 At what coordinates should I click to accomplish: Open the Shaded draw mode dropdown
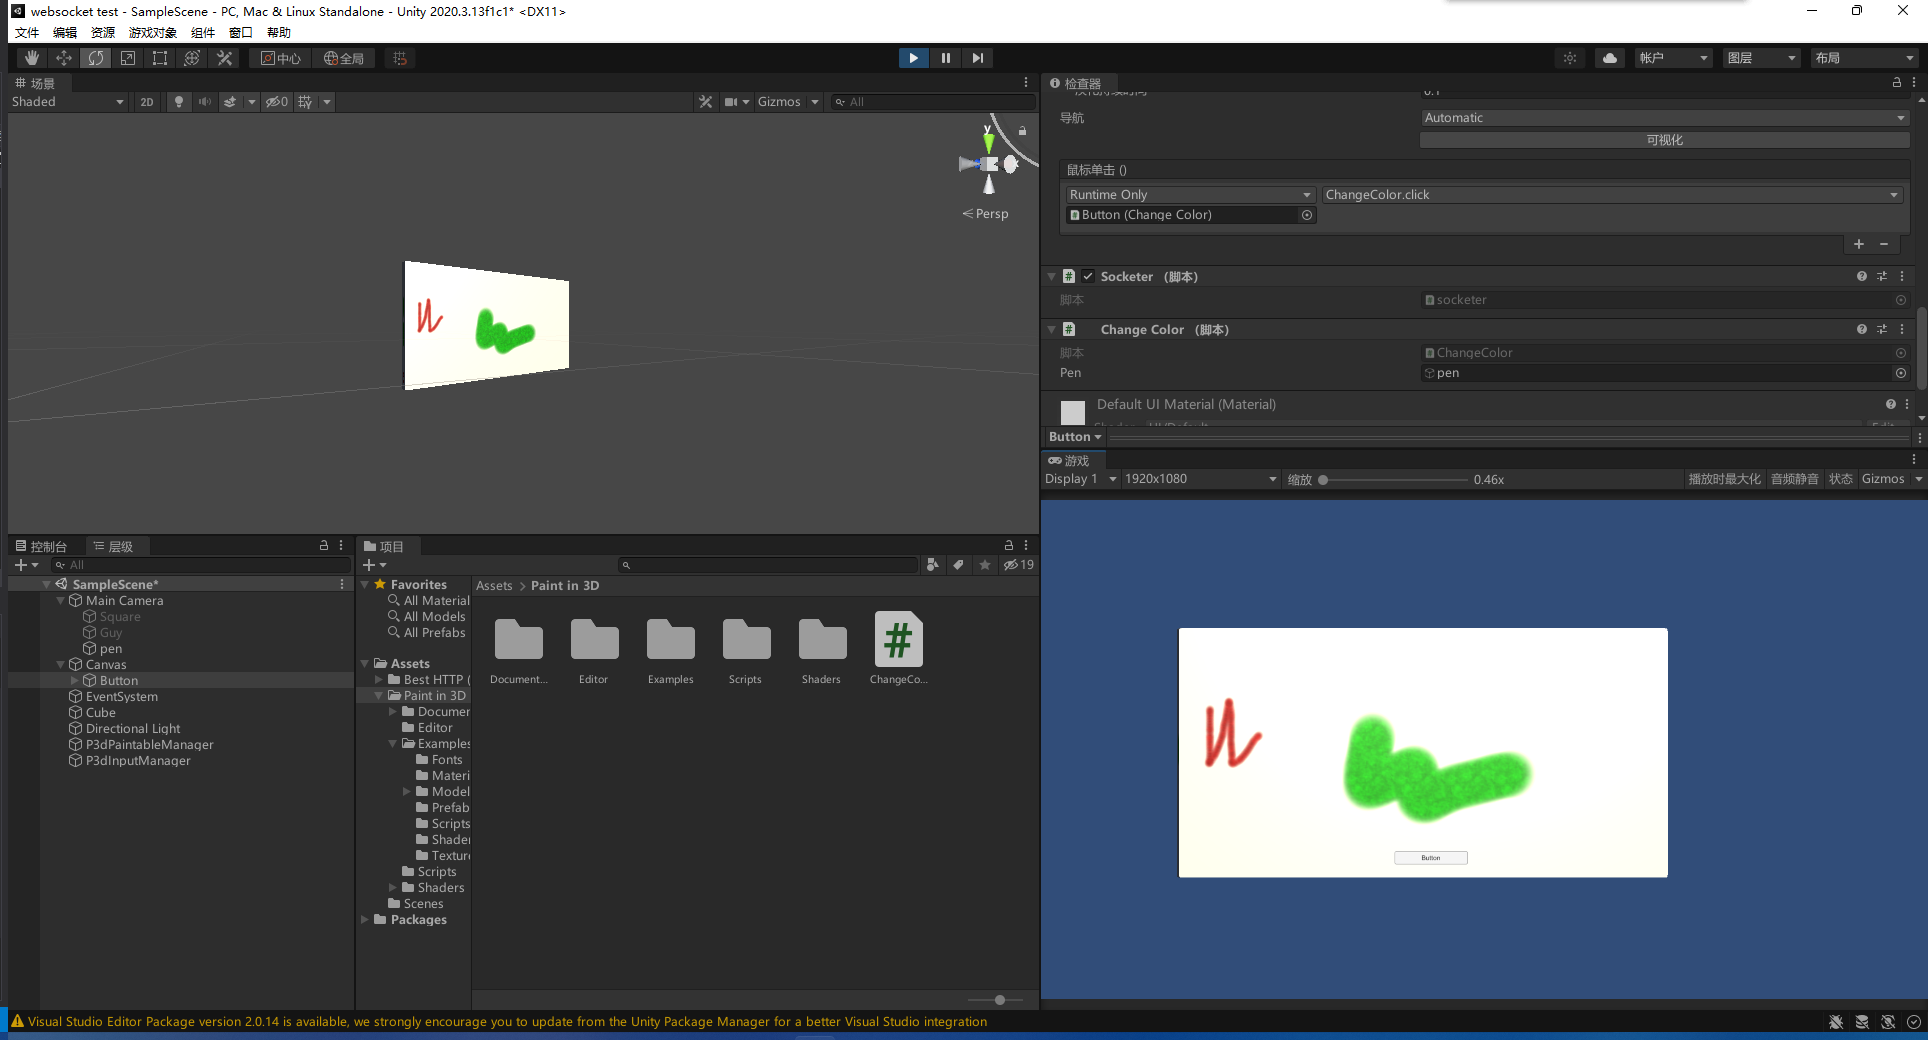66,101
